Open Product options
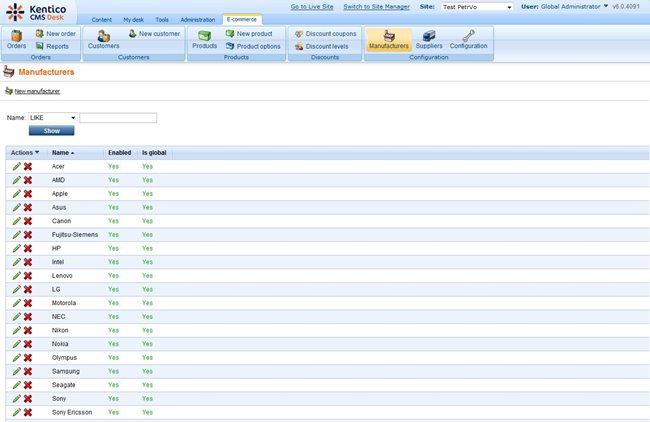Viewport: 650px width, 422px height. [253, 46]
